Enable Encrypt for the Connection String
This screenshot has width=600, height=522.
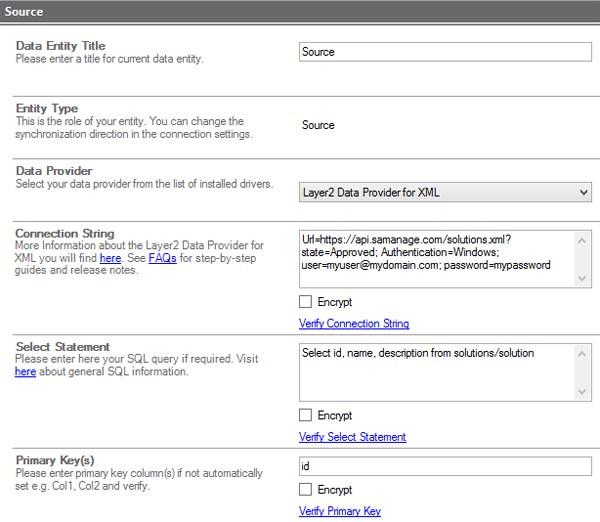(x=306, y=302)
